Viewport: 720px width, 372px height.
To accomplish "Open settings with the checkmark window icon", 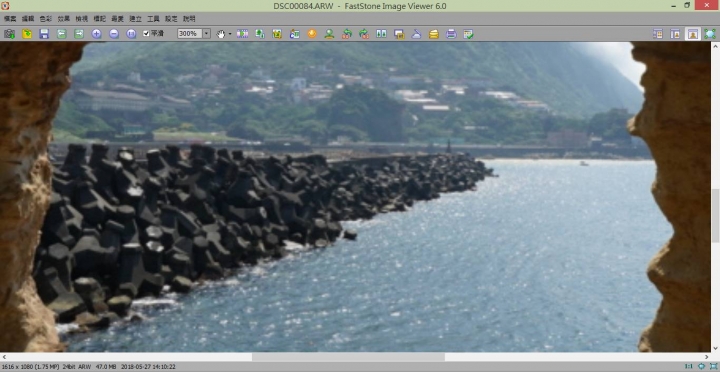I will pos(468,34).
